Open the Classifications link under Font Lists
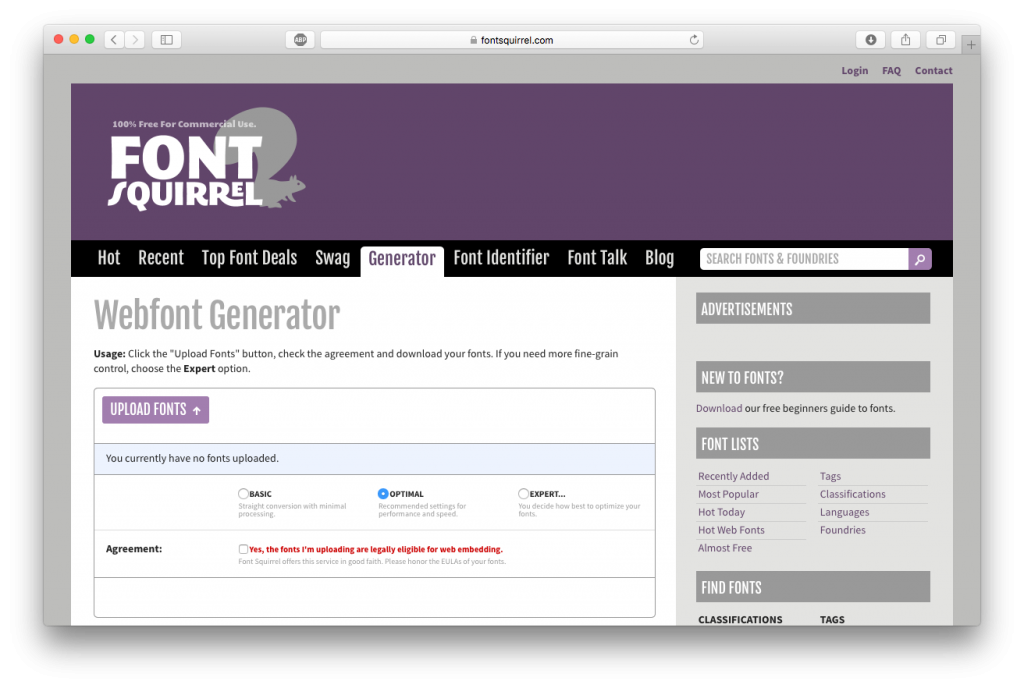 [x=852, y=494]
